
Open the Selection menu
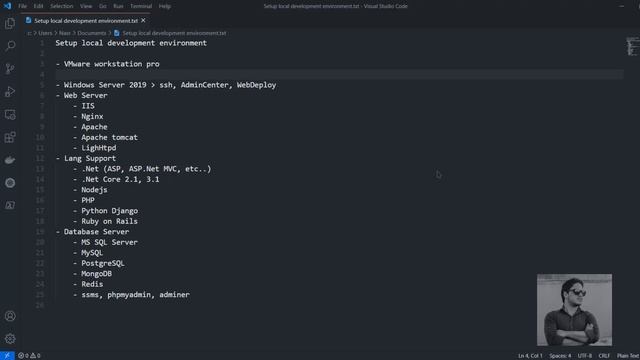[62, 6]
